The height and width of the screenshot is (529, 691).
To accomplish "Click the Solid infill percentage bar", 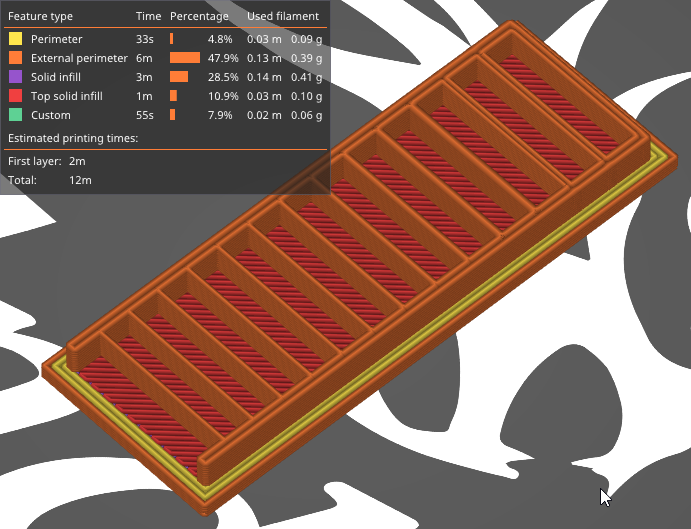I will click(x=179, y=77).
